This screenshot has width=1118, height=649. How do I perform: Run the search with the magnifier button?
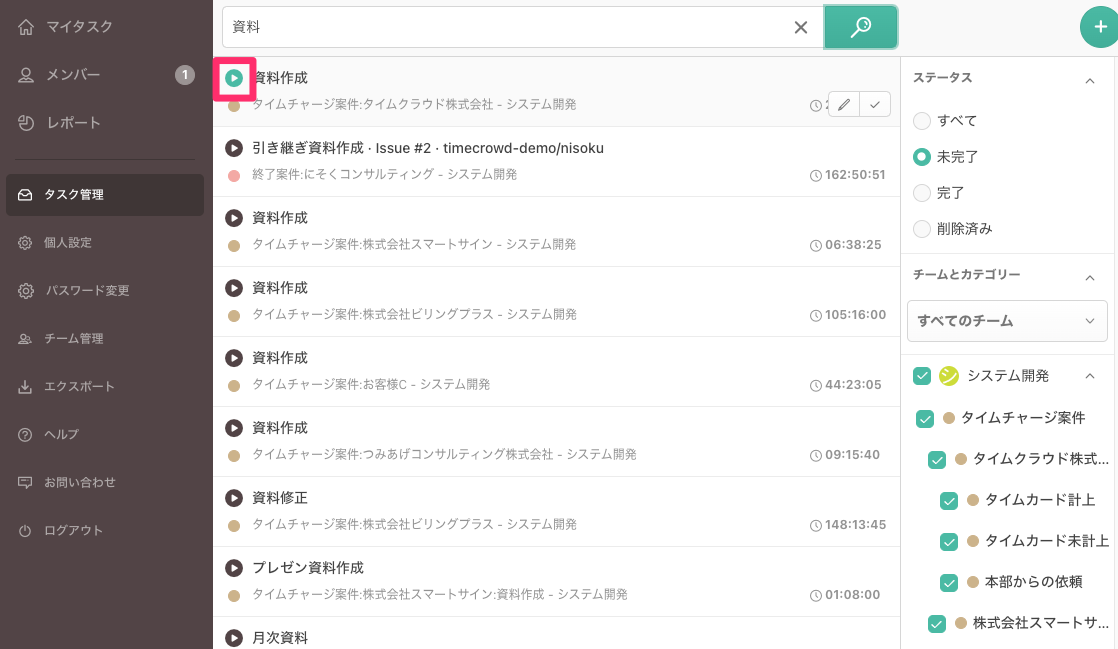tap(861, 28)
